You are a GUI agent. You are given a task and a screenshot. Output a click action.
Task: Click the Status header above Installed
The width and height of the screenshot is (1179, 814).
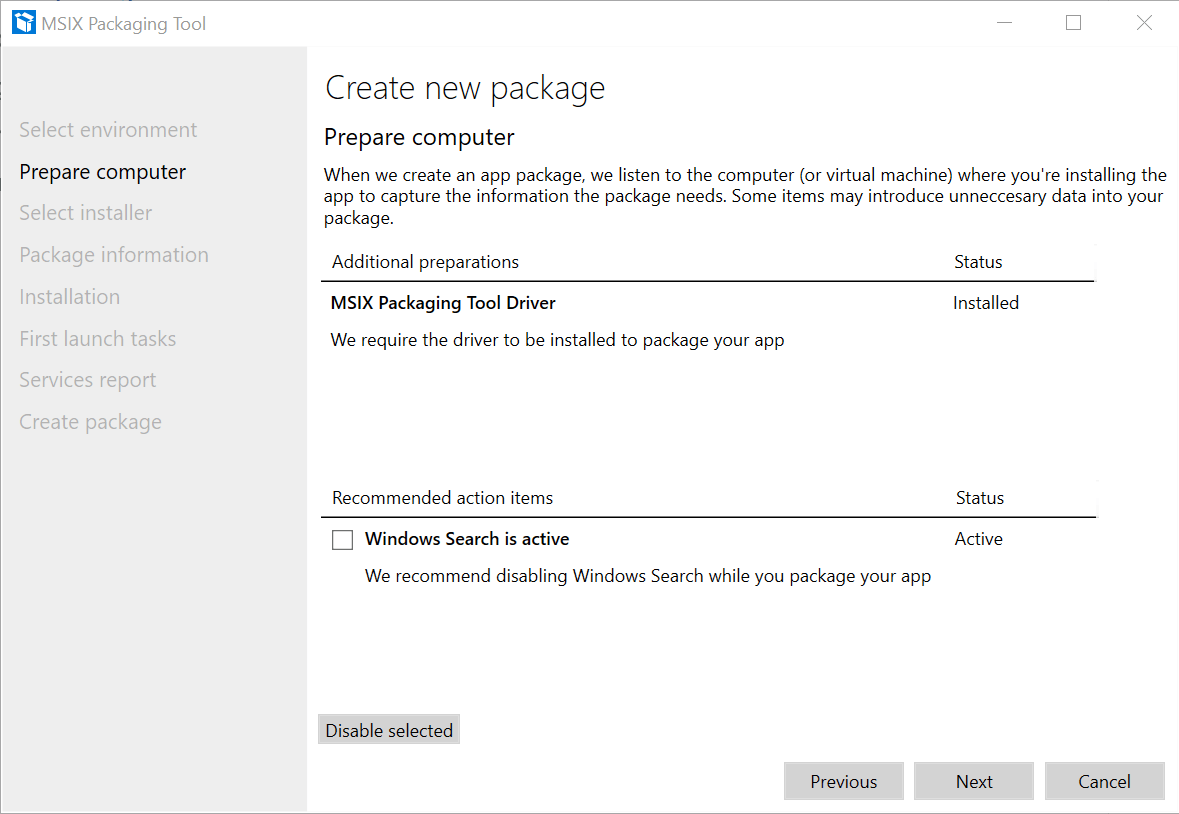pos(977,261)
